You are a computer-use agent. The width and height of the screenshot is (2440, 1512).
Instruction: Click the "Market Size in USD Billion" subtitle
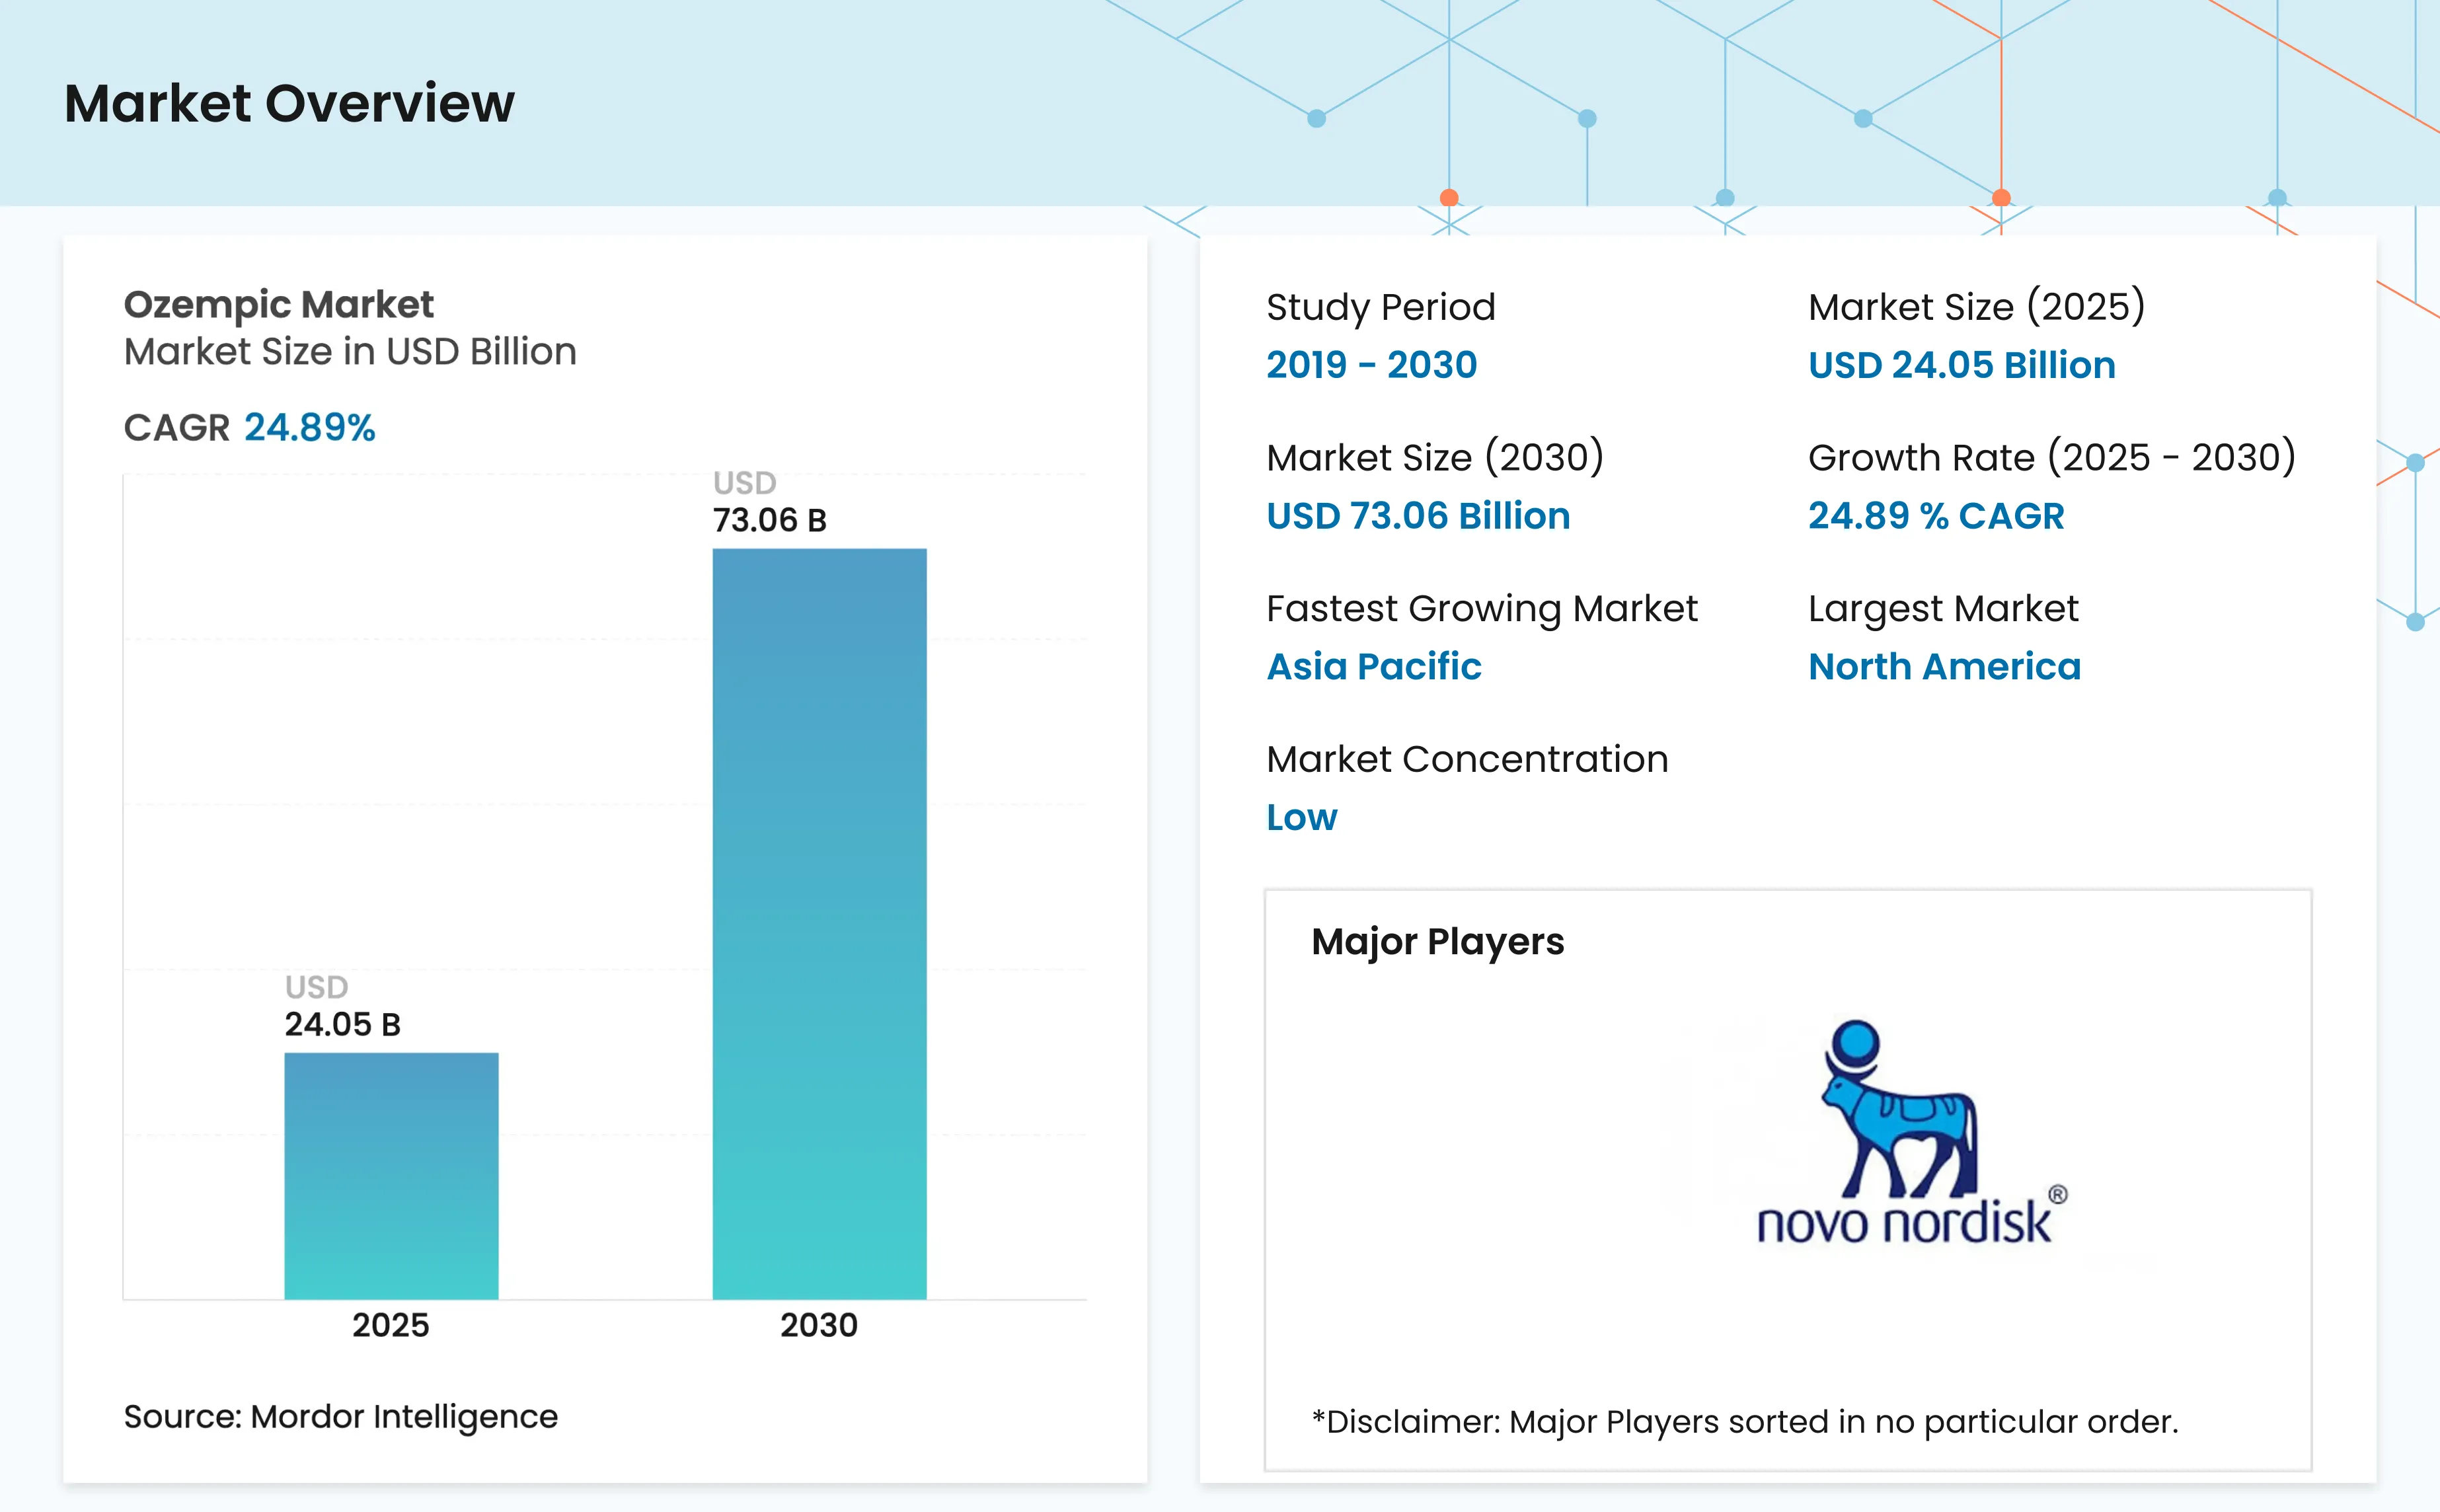point(350,352)
